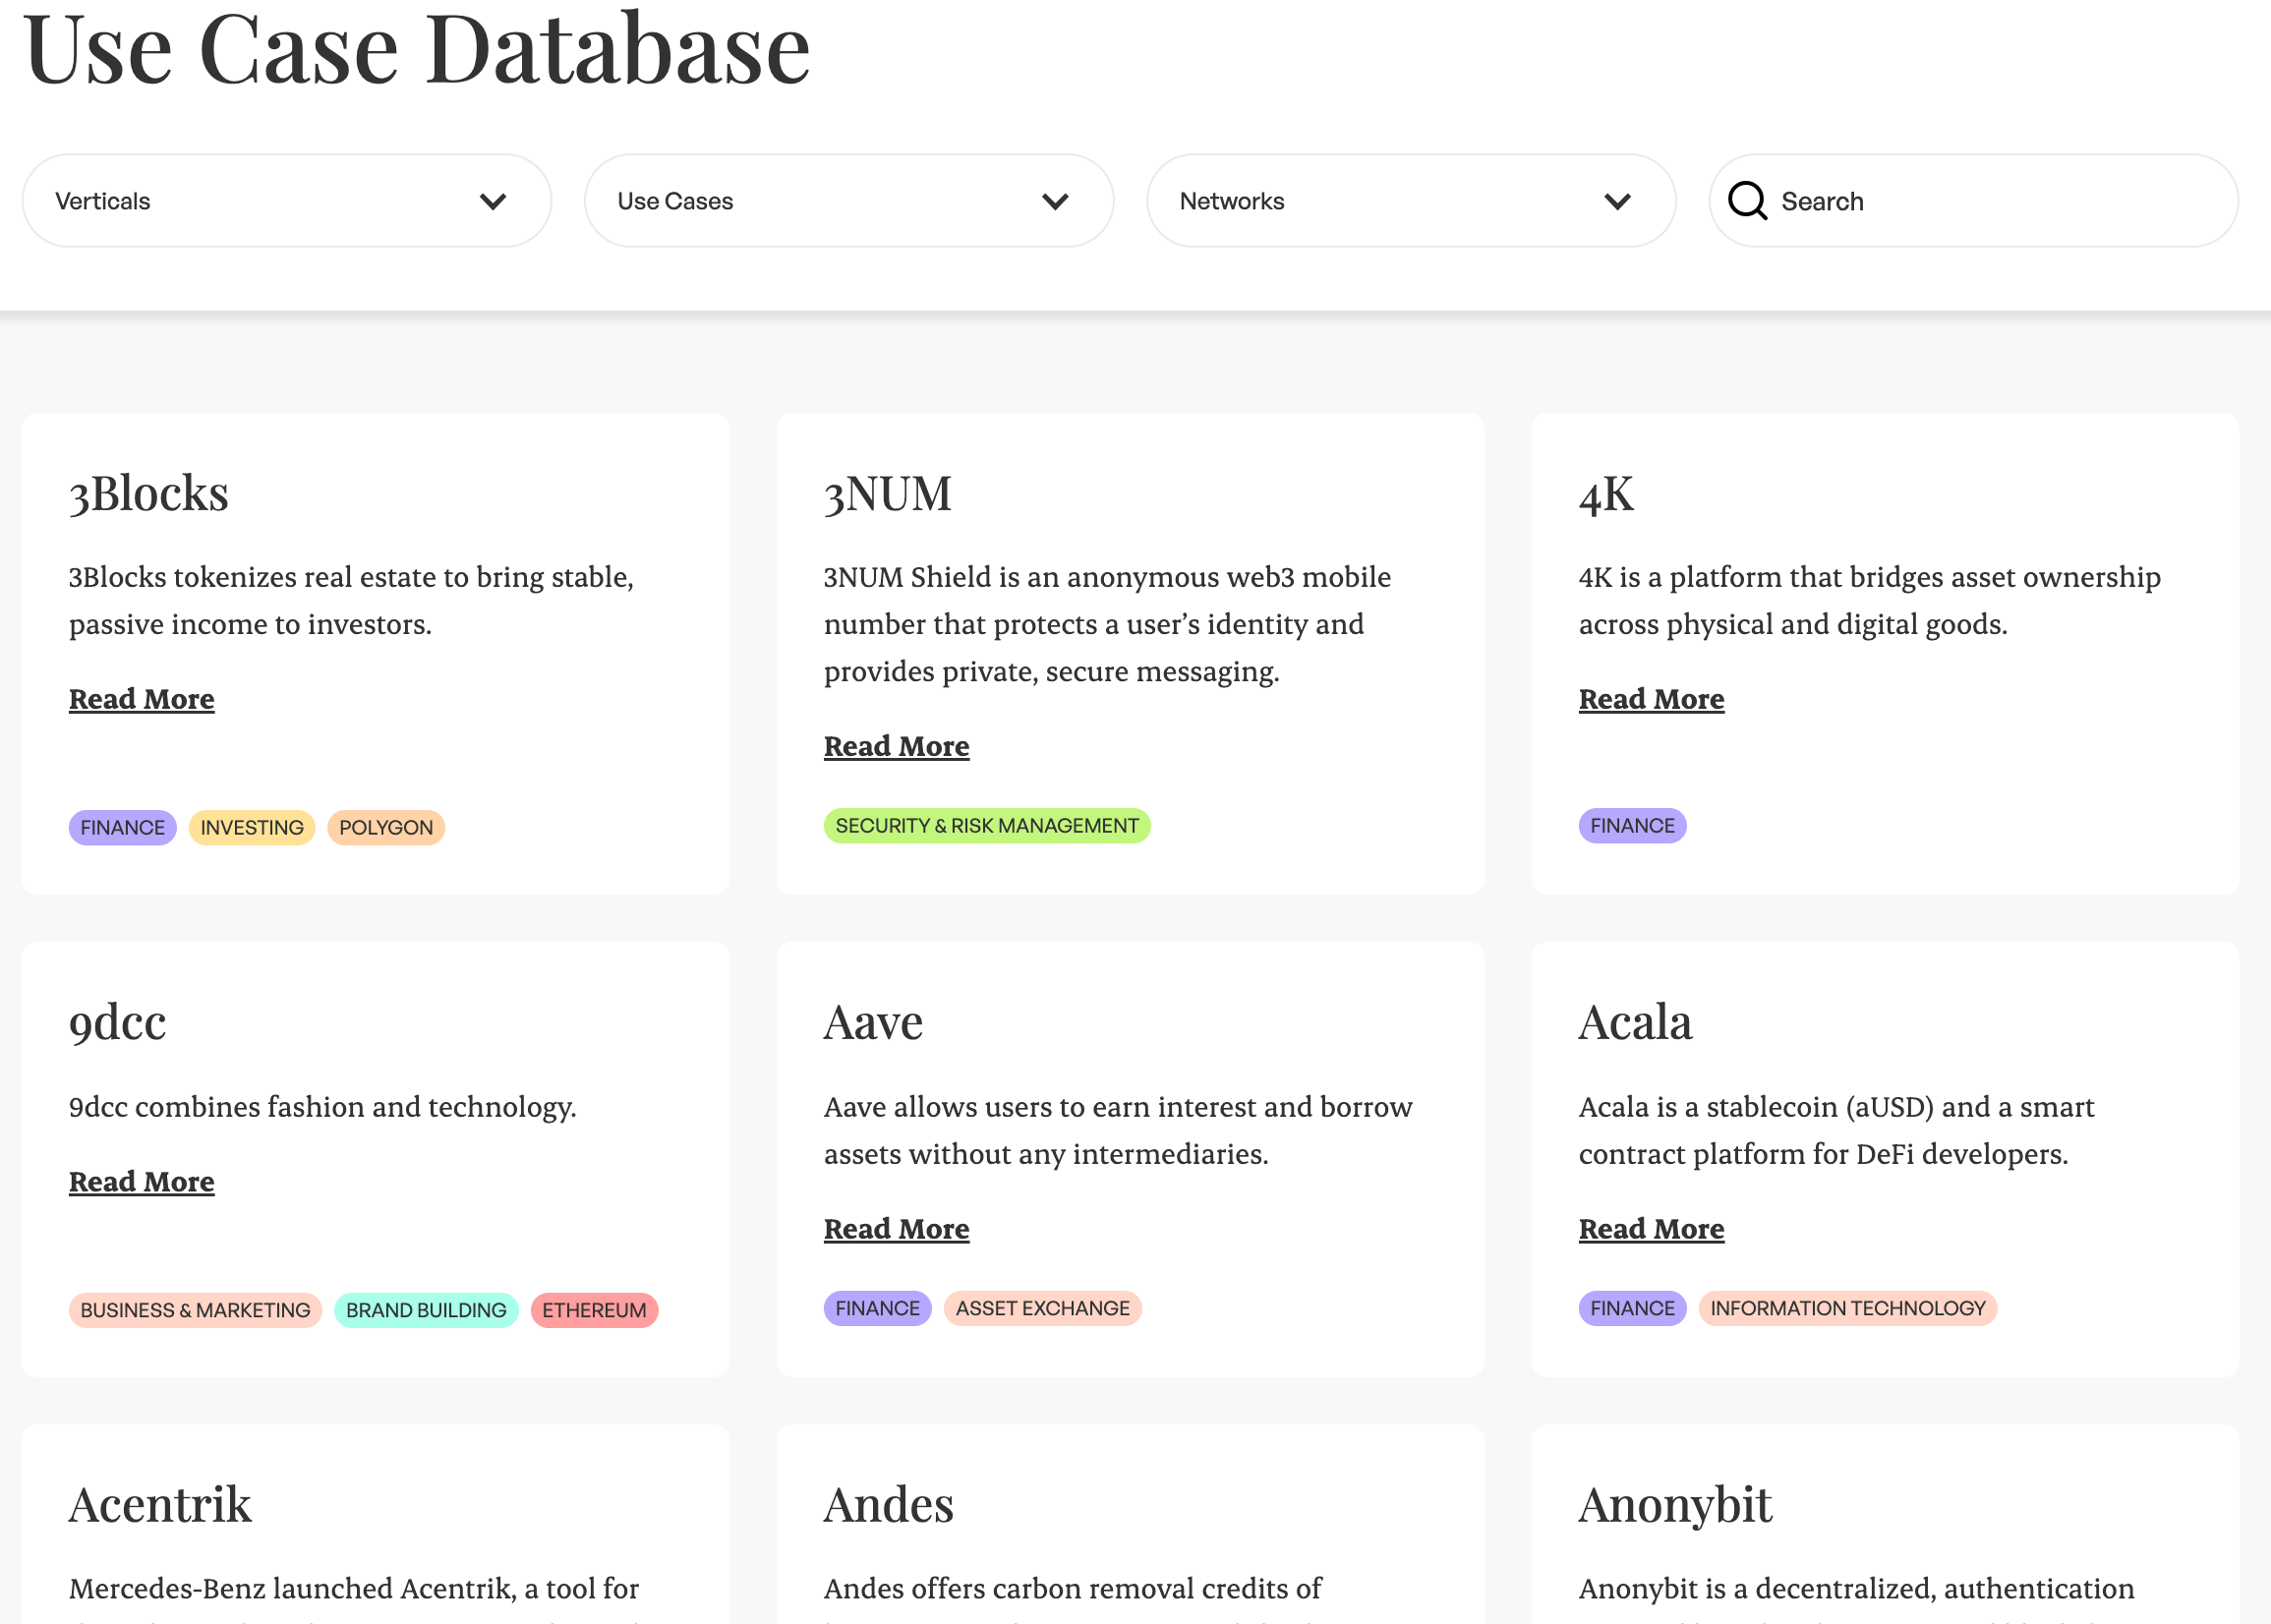Open Read More link for 9dcc
2271x1624 pixels.
[141, 1182]
